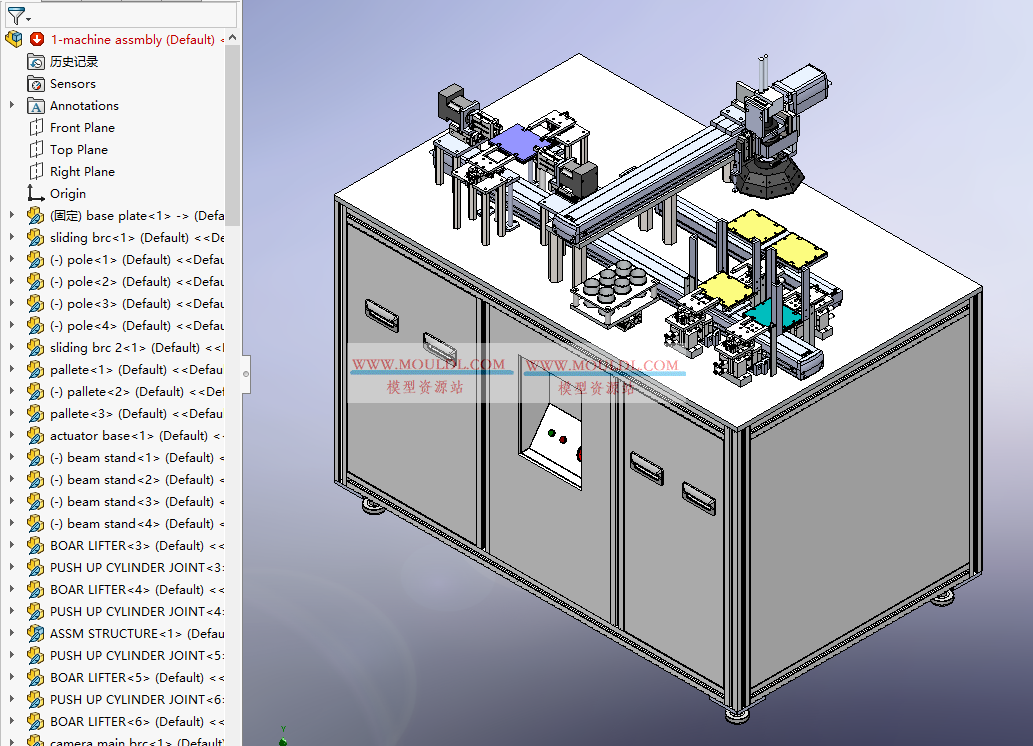Click the red rebuild error icon
Screen dimensions: 1033x746
[x=37, y=40]
